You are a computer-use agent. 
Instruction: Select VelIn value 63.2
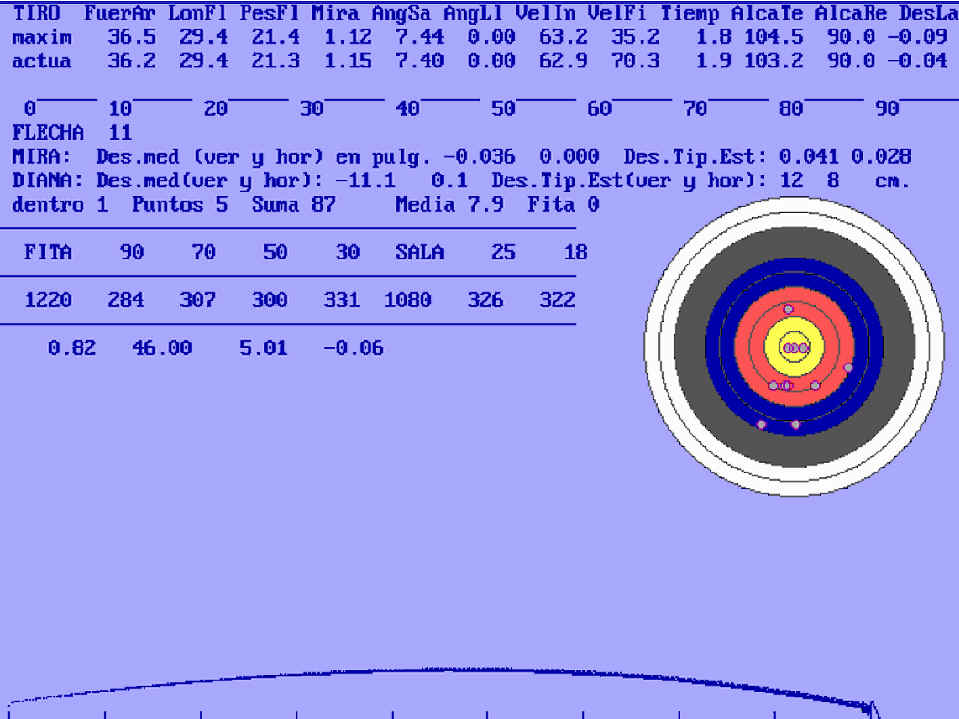pos(563,37)
